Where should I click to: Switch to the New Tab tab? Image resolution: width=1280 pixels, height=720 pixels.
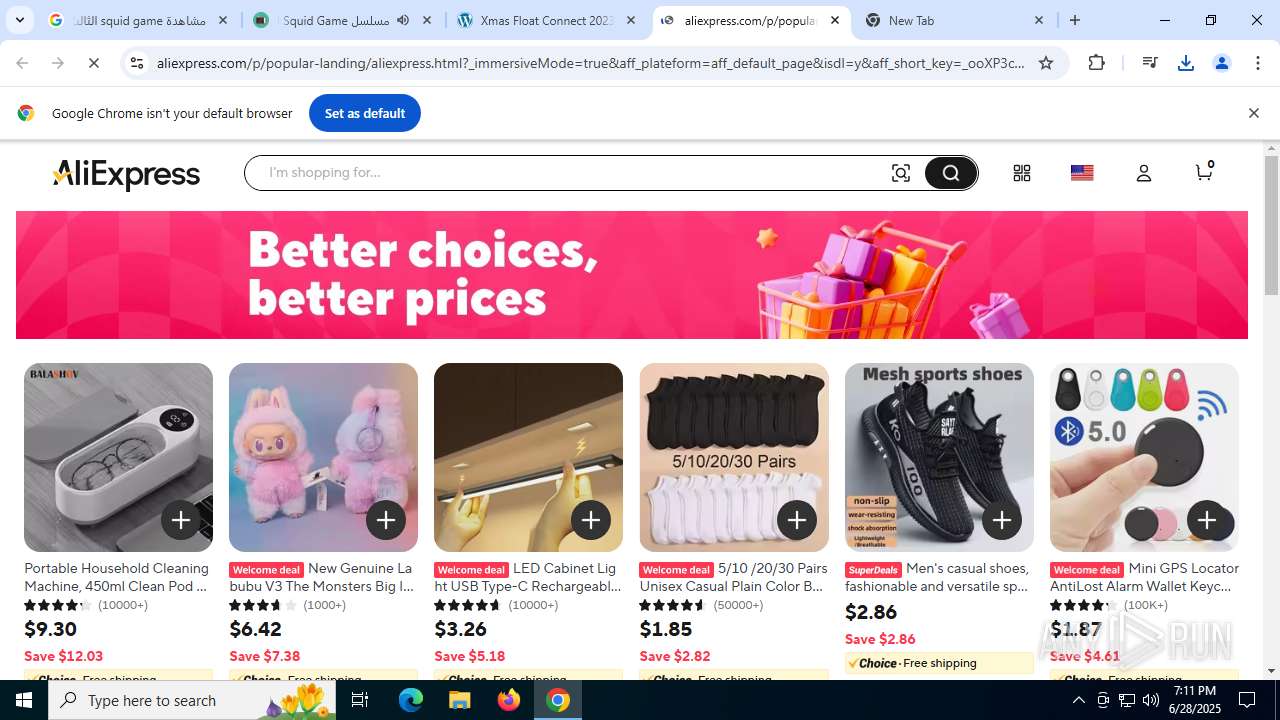tap(955, 20)
